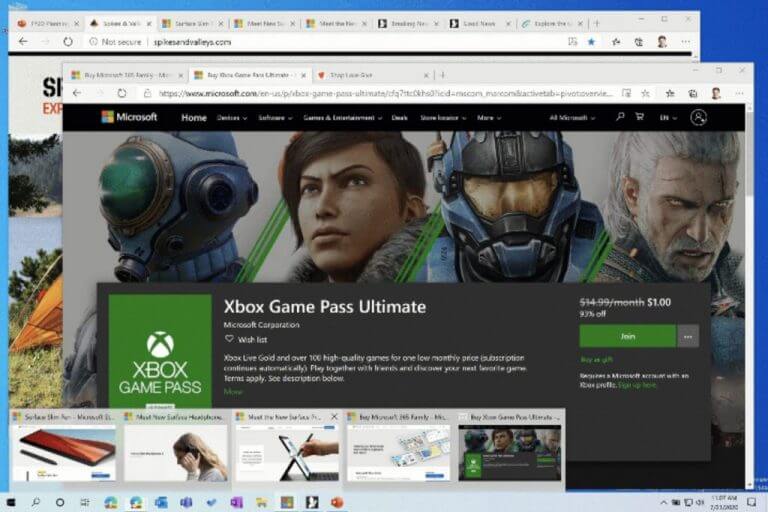Open Collections in the front Edge window
The height and width of the screenshot is (512, 768).
[693, 93]
